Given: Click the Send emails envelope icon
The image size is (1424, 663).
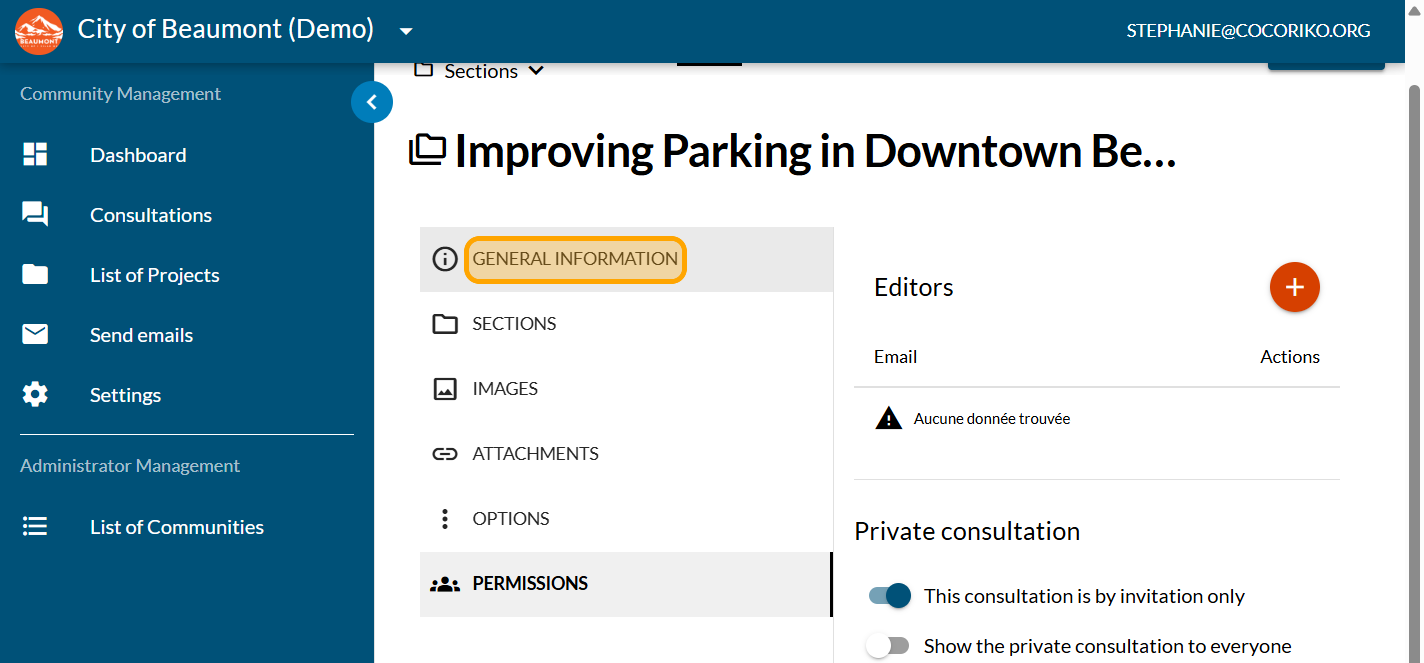Looking at the screenshot, I should tap(35, 335).
